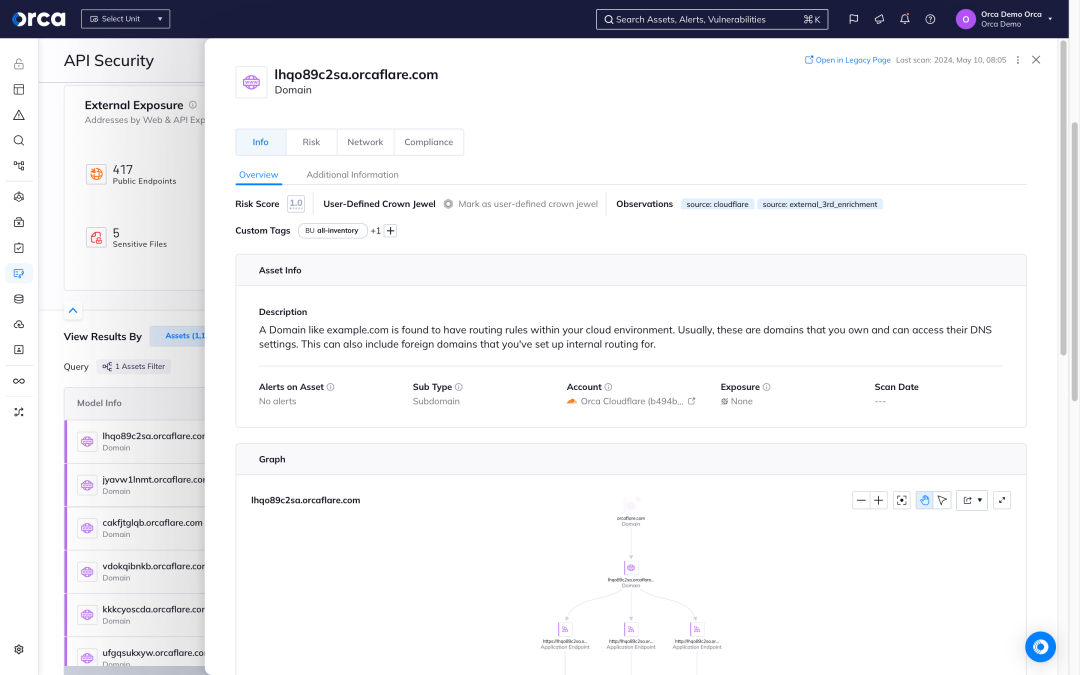
Task: Click the flag icon in the top bar
Action: (853, 19)
